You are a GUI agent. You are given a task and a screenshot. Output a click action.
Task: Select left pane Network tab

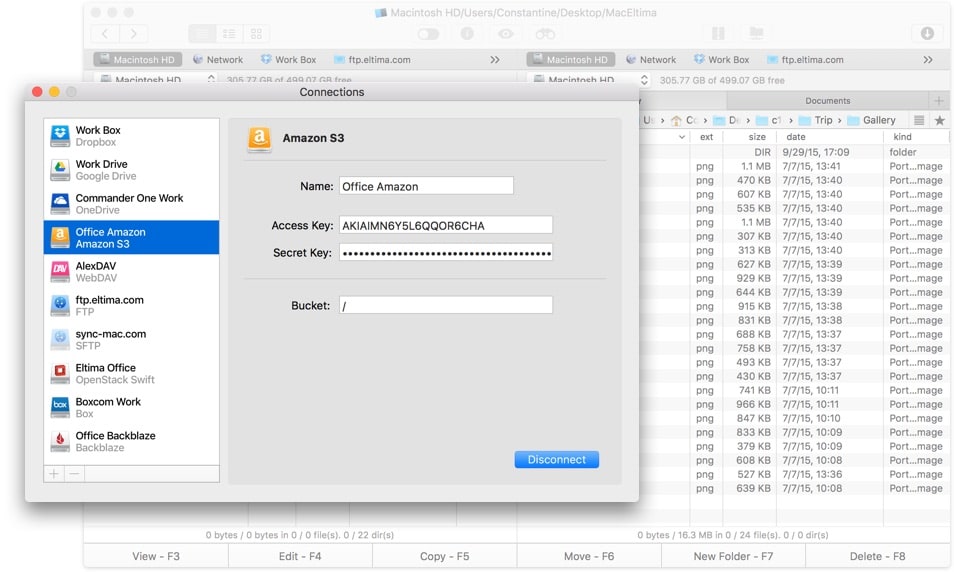(218, 60)
